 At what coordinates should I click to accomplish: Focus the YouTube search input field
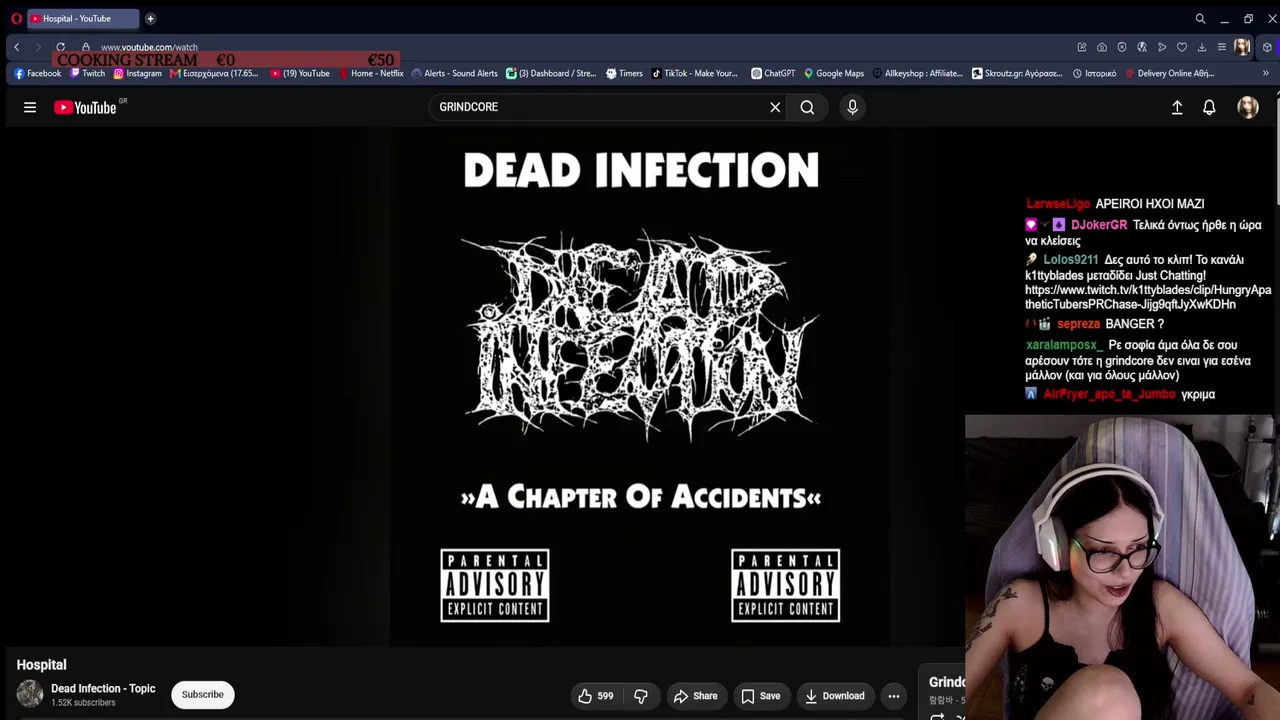pyautogui.click(x=600, y=107)
